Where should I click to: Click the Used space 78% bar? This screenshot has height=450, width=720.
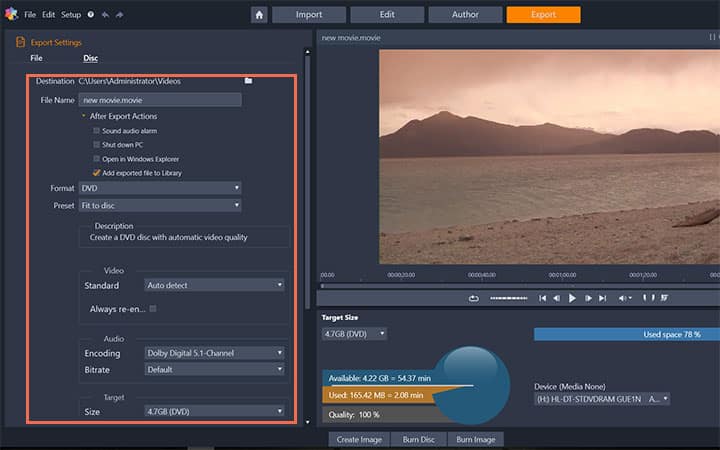tap(627, 334)
